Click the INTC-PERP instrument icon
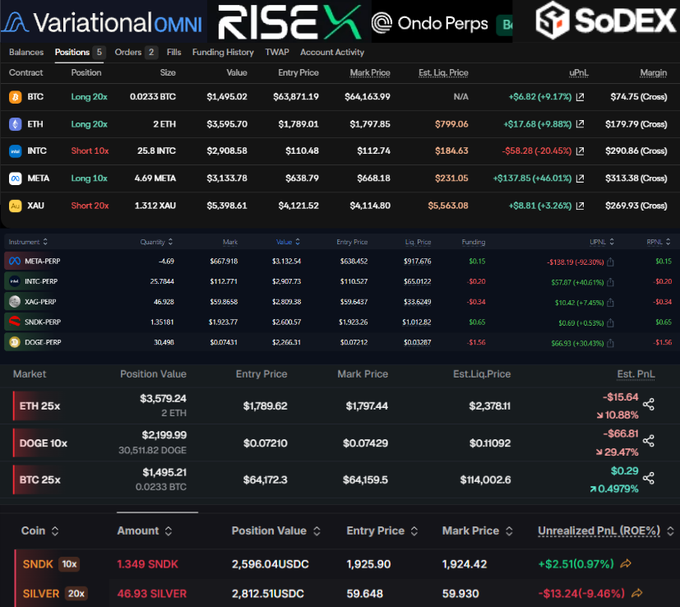Screen dimensions: 680x607 coord(15,281)
